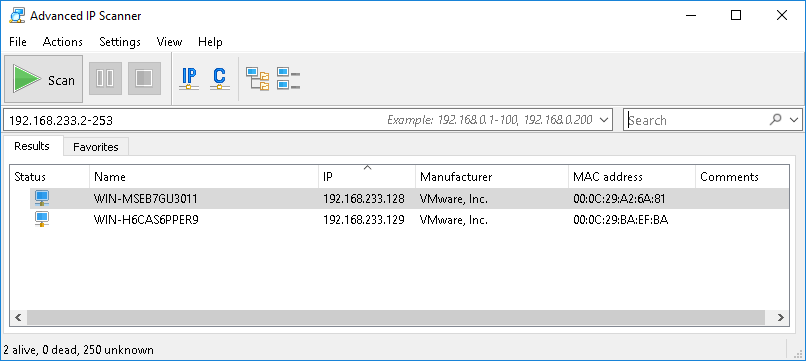Expand the IP range history dropdown

tap(605, 120)
